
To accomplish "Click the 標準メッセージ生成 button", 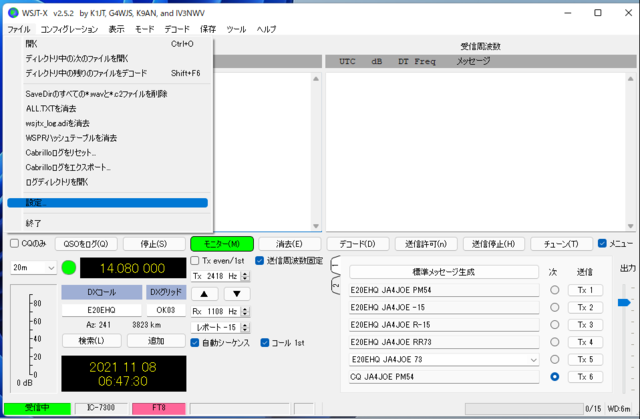I will coord(444,272).
